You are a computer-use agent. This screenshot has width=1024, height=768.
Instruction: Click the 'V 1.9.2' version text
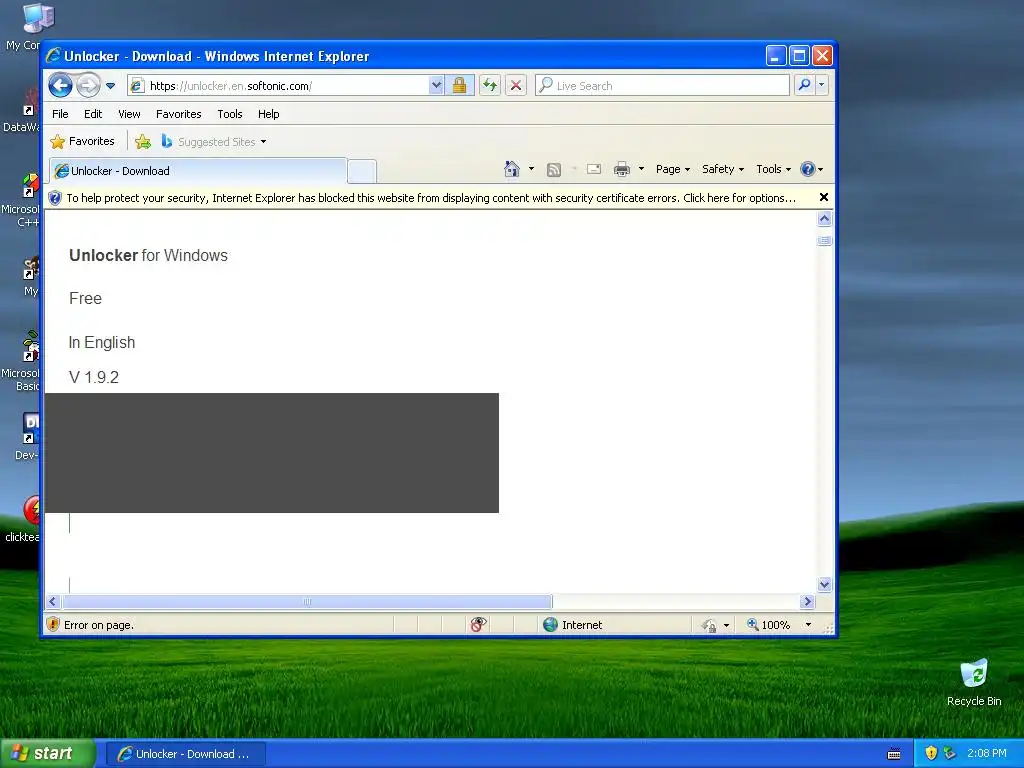(x=93, y=377)
